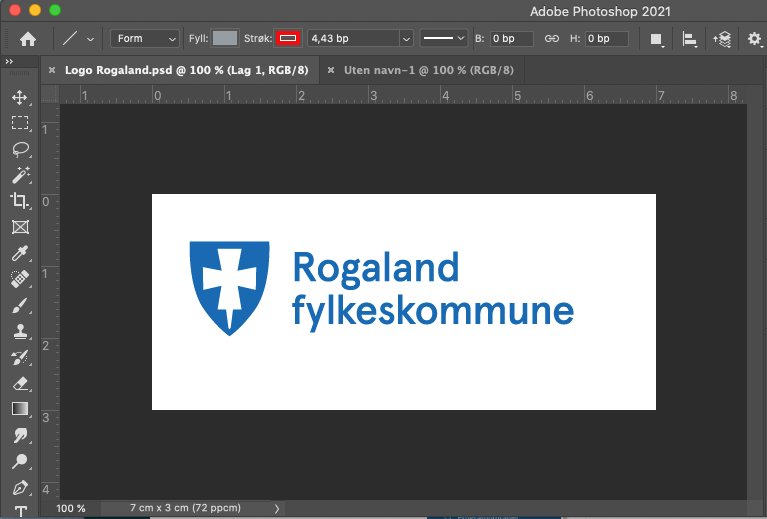Click the H height input field

tap(607, 38)
